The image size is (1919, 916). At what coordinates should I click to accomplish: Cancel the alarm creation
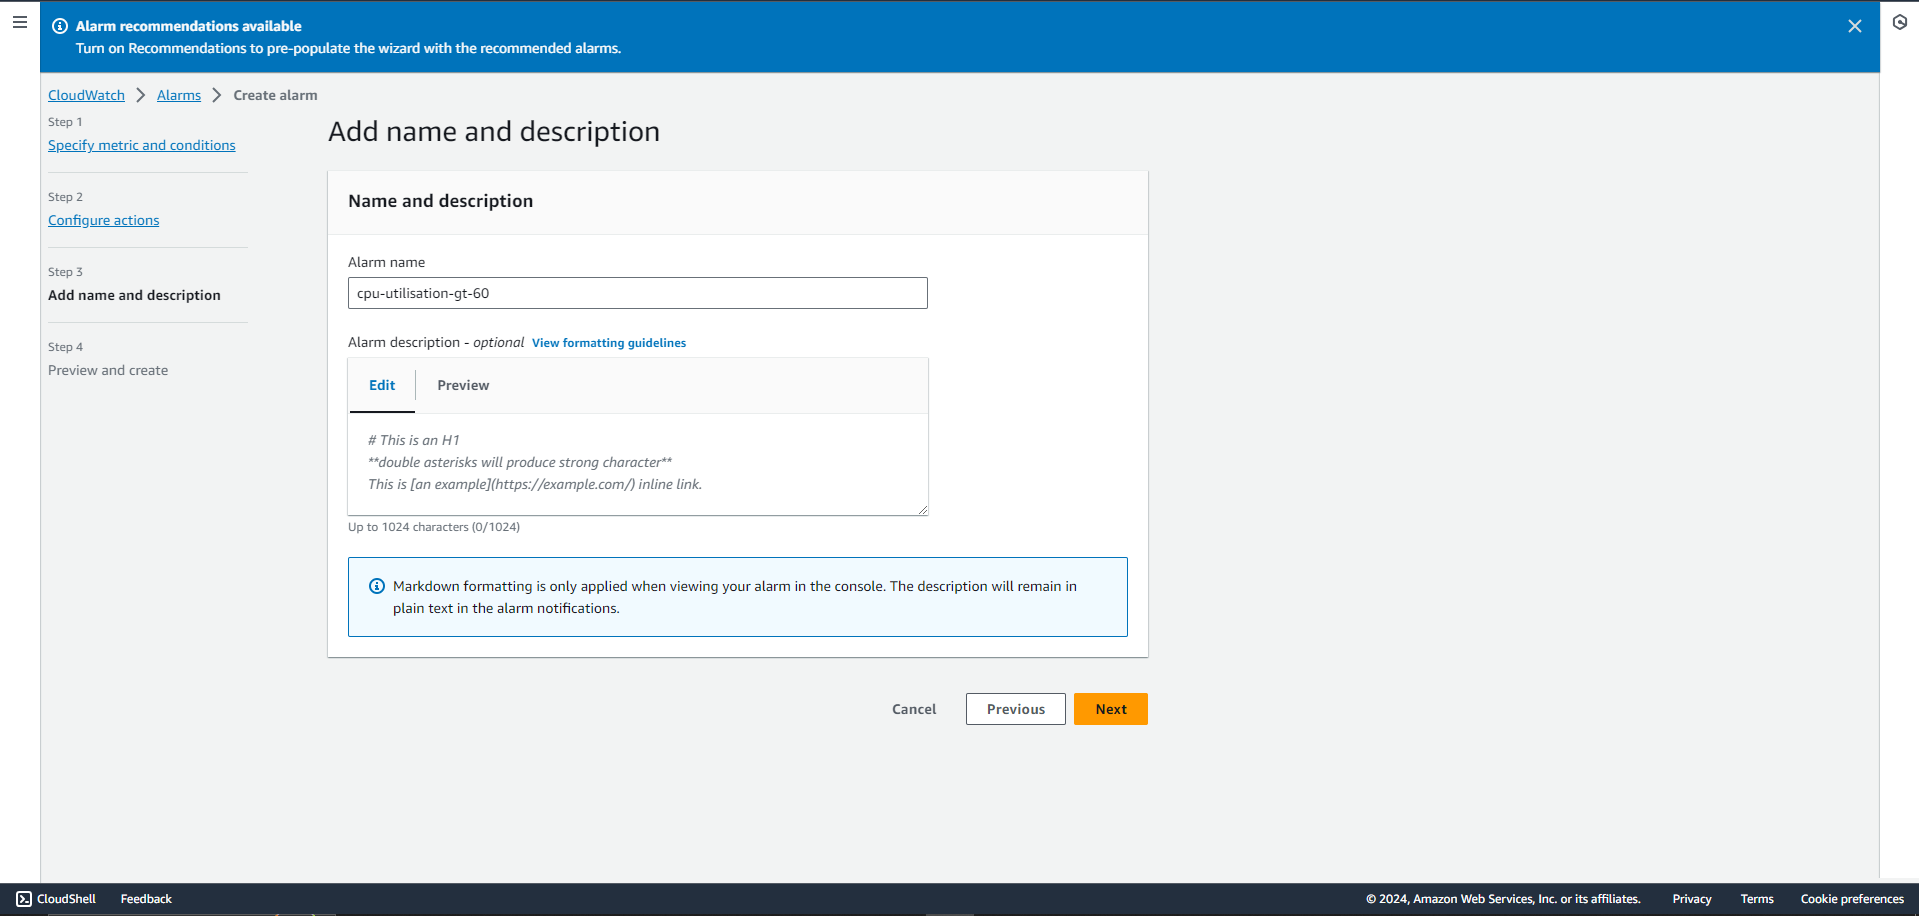tap(914, 709)
